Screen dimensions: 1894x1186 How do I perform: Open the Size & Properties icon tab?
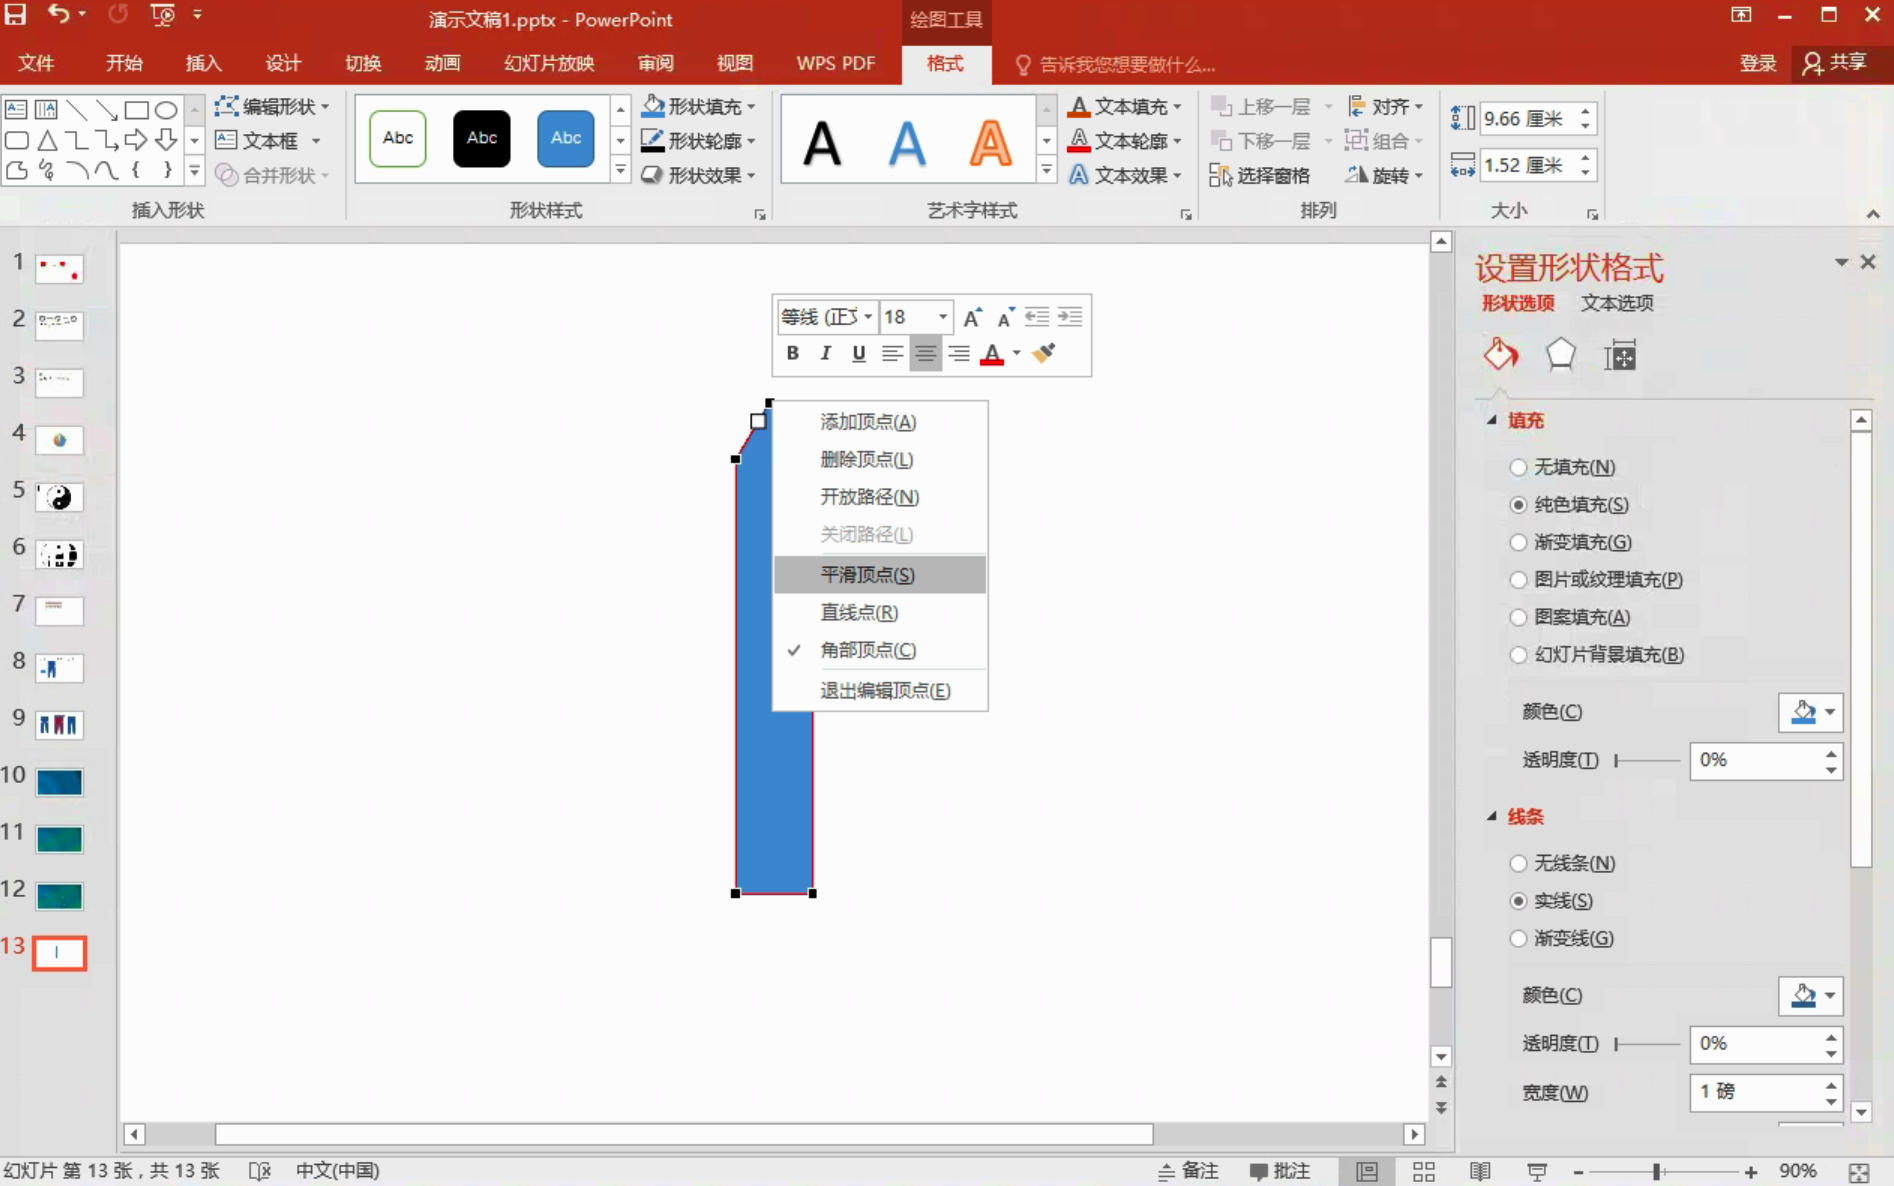pyautogui.click(x=1620, y=355)
